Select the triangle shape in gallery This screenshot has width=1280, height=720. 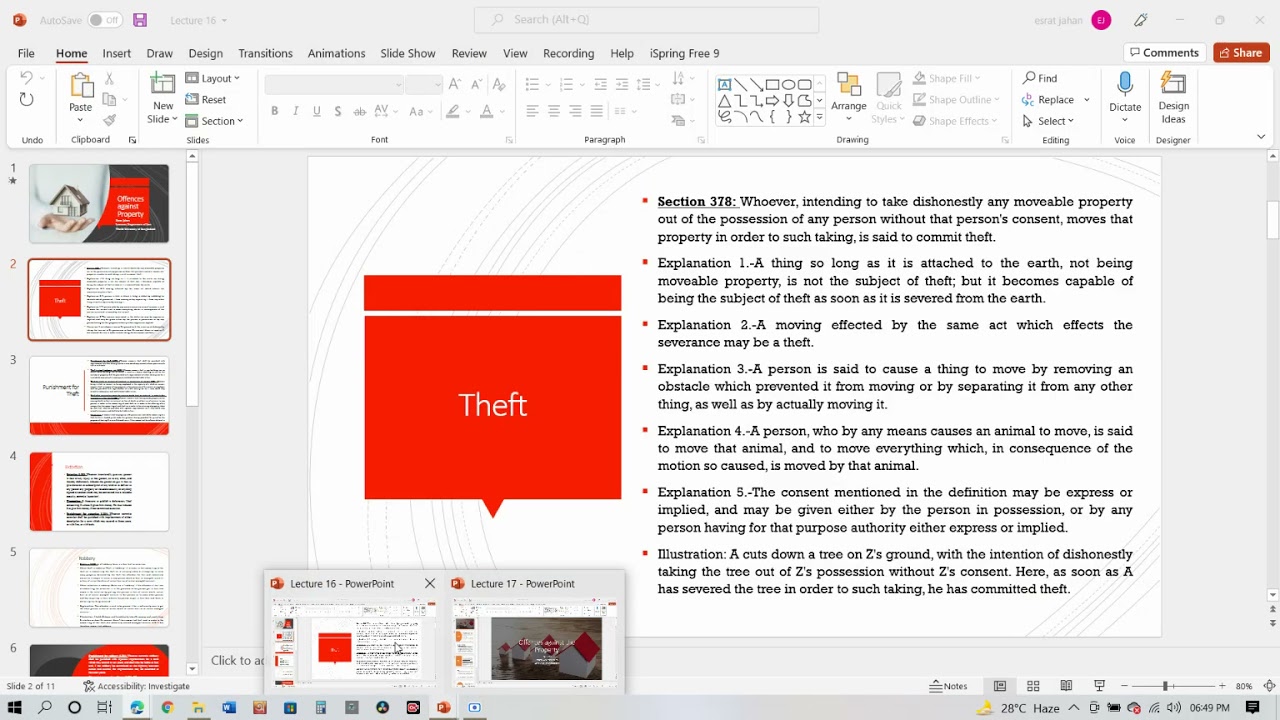pyautogui.click(x=725, y=100)
